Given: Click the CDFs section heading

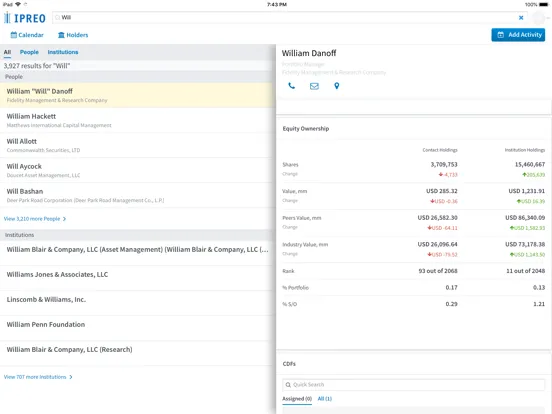Looking at the screenshot, I should pyautogui.click(x=289, y=364).
